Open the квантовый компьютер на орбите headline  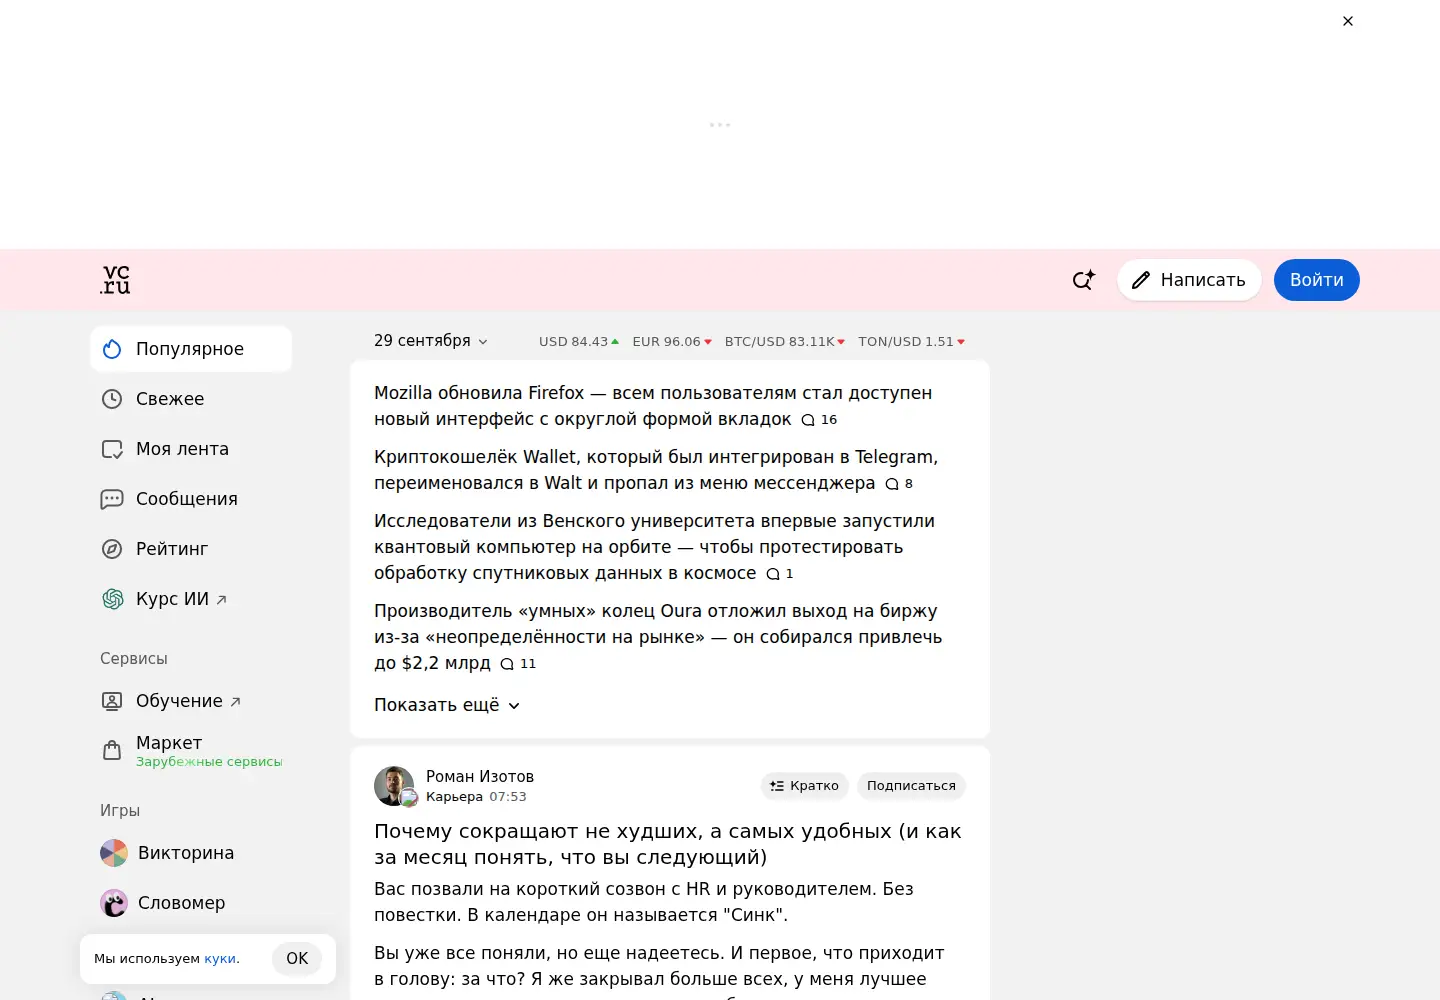654,547
